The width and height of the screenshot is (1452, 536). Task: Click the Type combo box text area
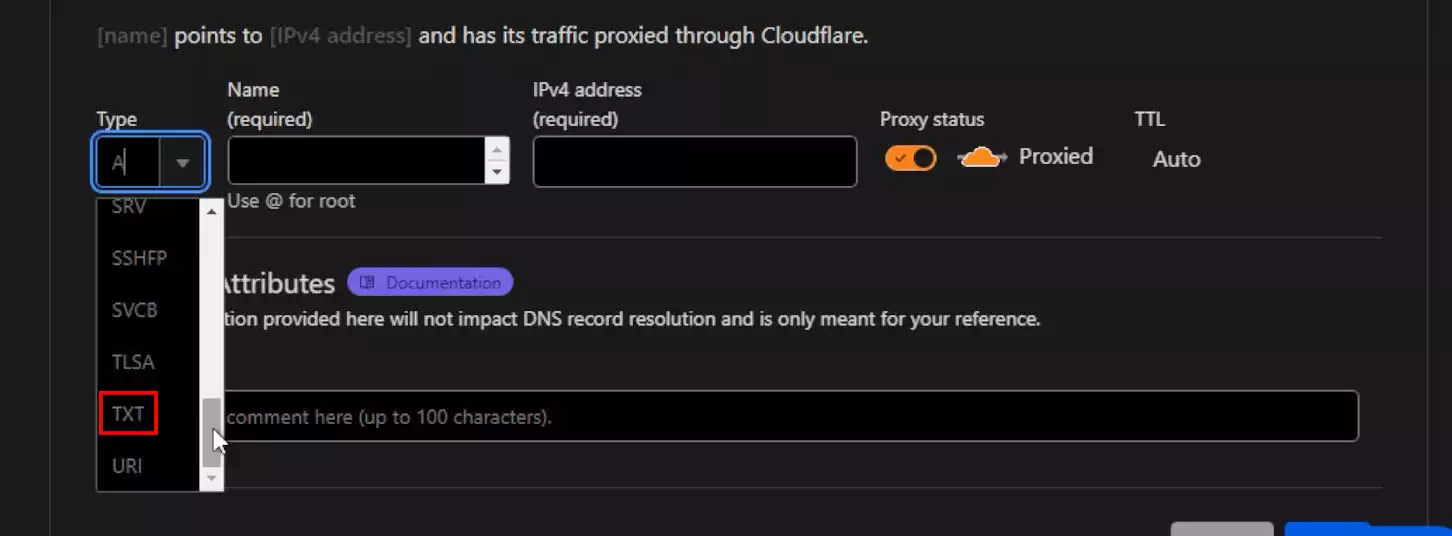point(128,162)
